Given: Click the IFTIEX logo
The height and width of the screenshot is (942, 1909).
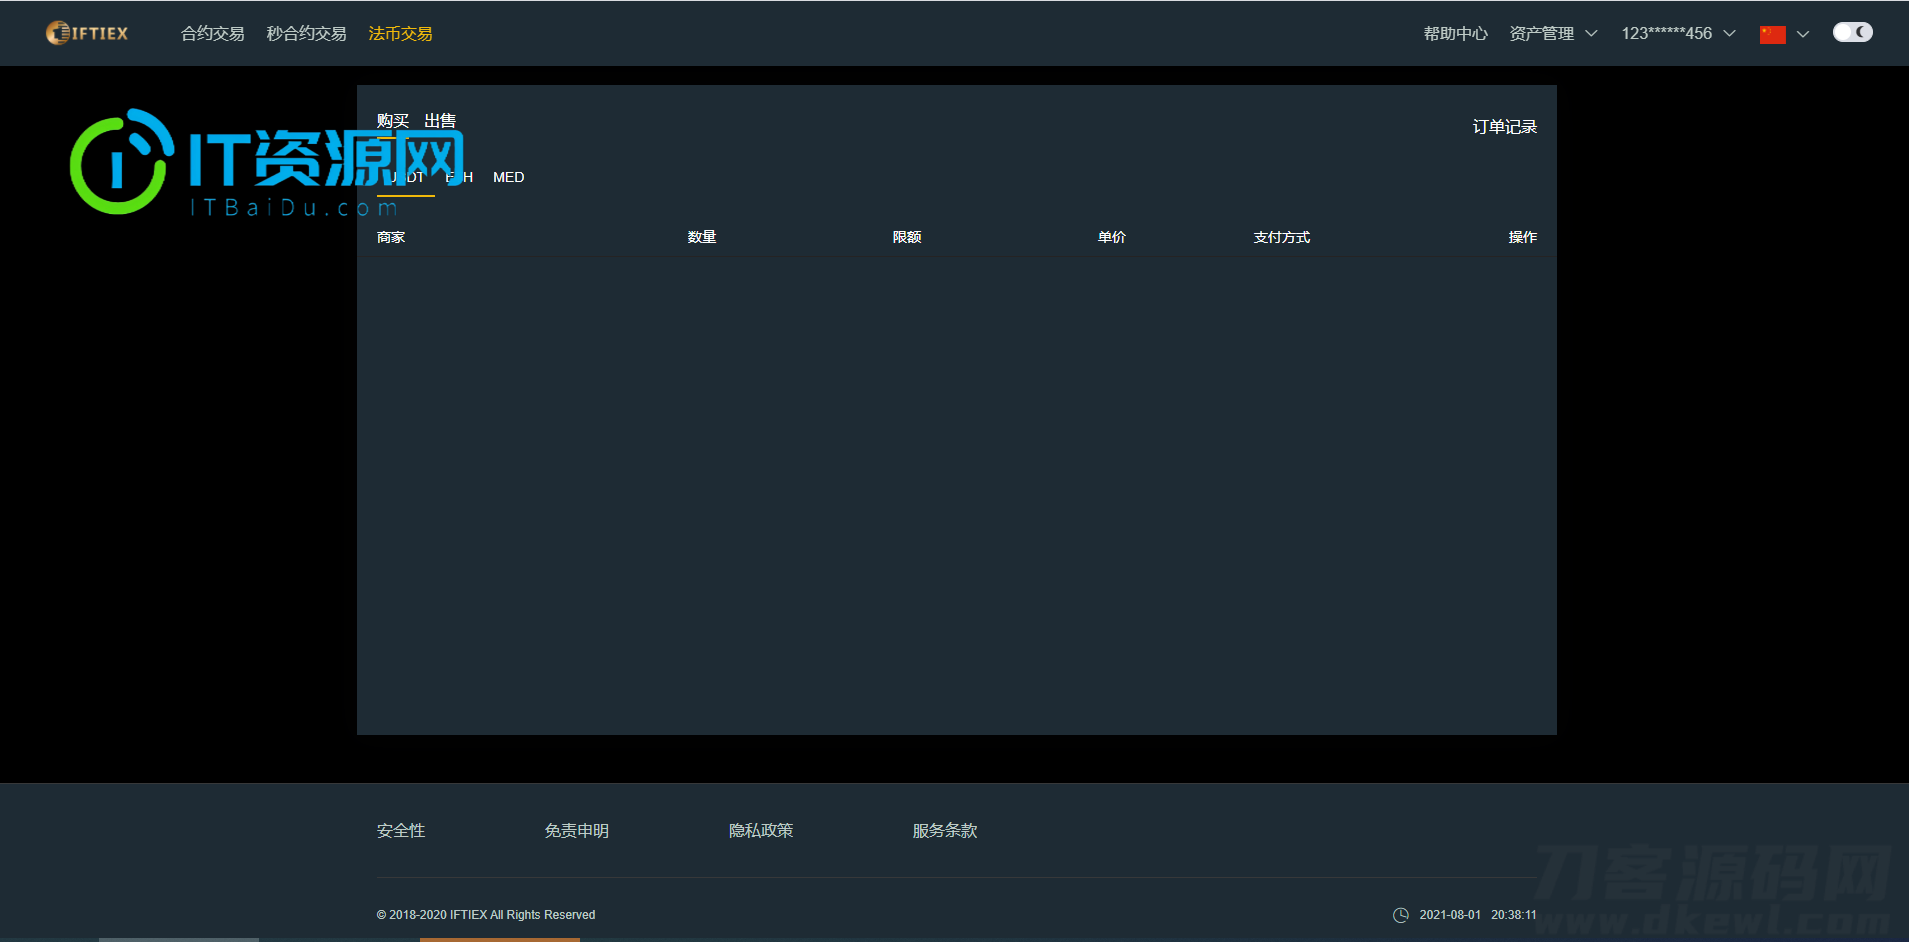Looking at the screenshot, I should 87,33.
